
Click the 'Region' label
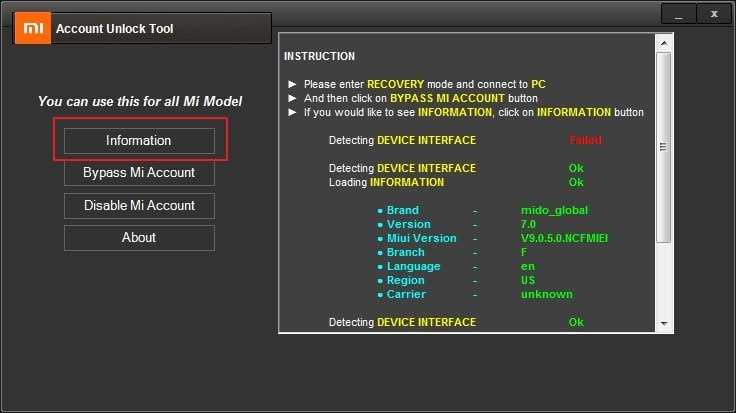(x=406, y=281)
